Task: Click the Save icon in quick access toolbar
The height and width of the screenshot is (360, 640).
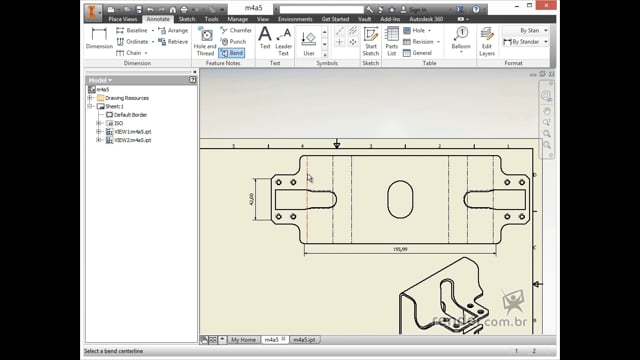Action: pos(139,9)
